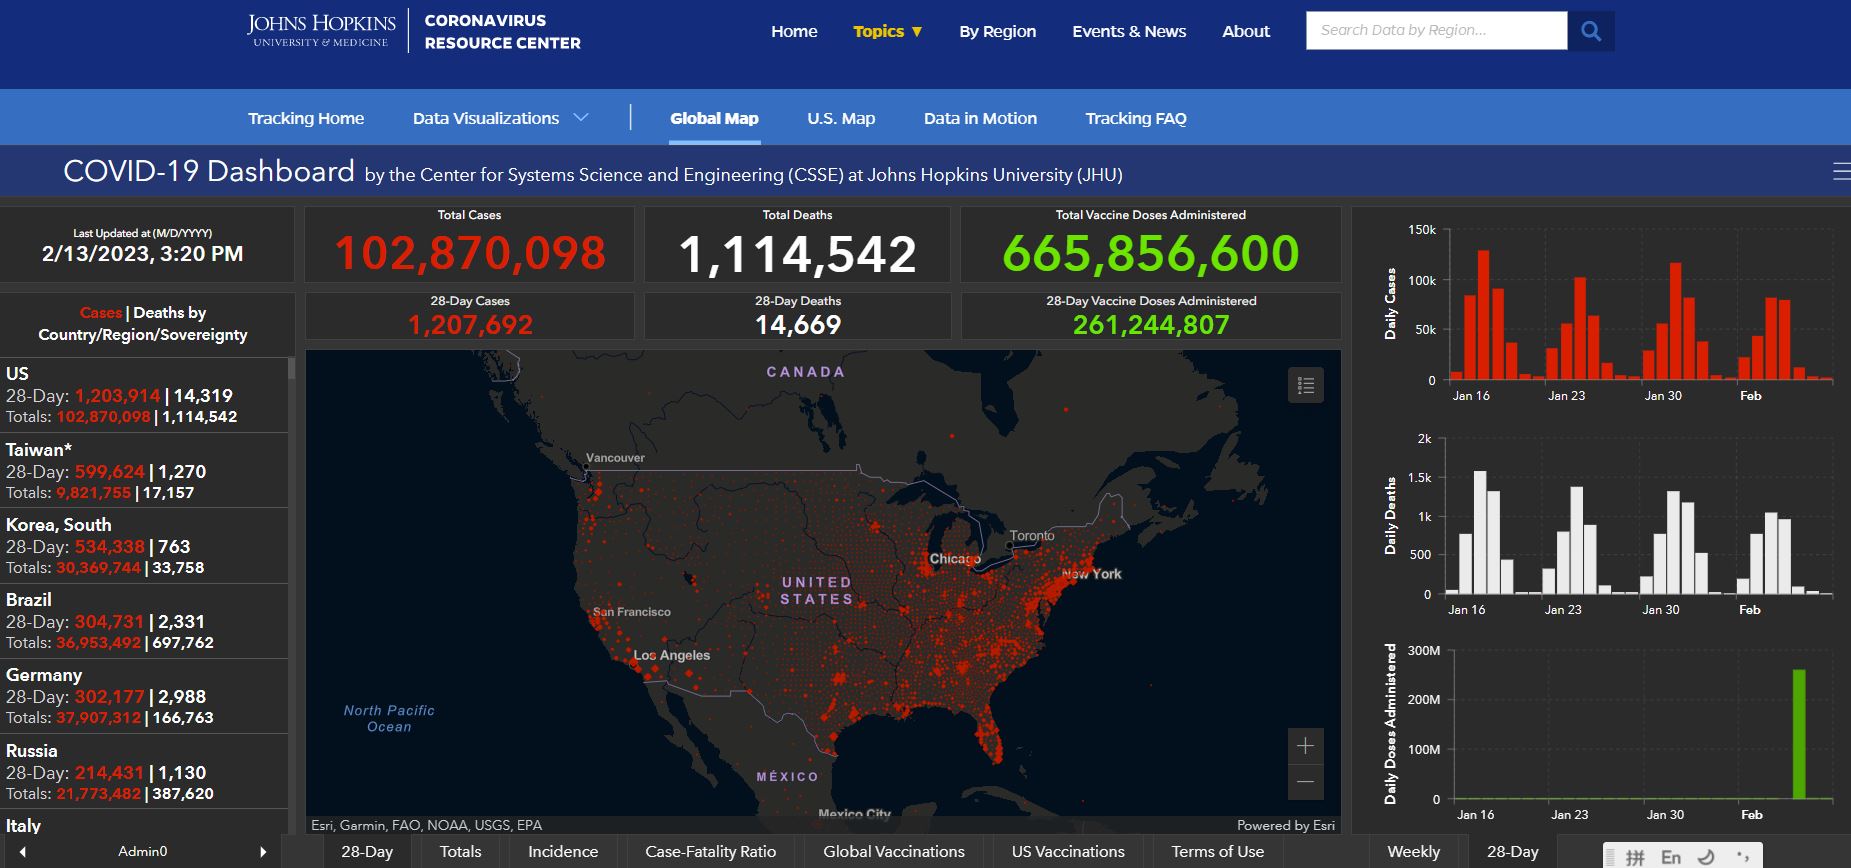The height and width of the screenshot is (868, 1851).
Task: Click the last updated time 2/13/2023, 3:20 PM
Action: 142,254
